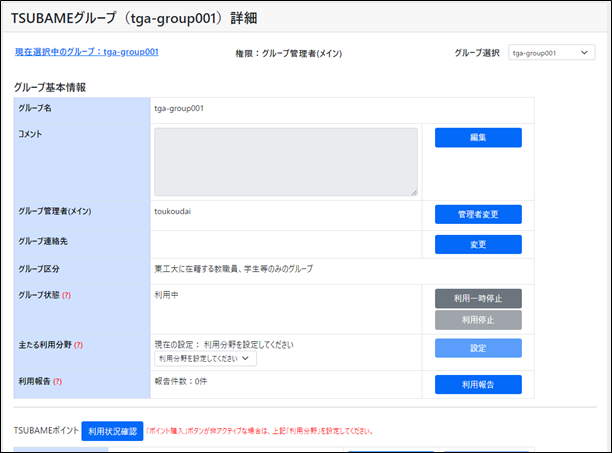Open the help (?) icon beside グループ状態
The width and height of the screenshot is (612, 453).
click(x=67, y=295)
